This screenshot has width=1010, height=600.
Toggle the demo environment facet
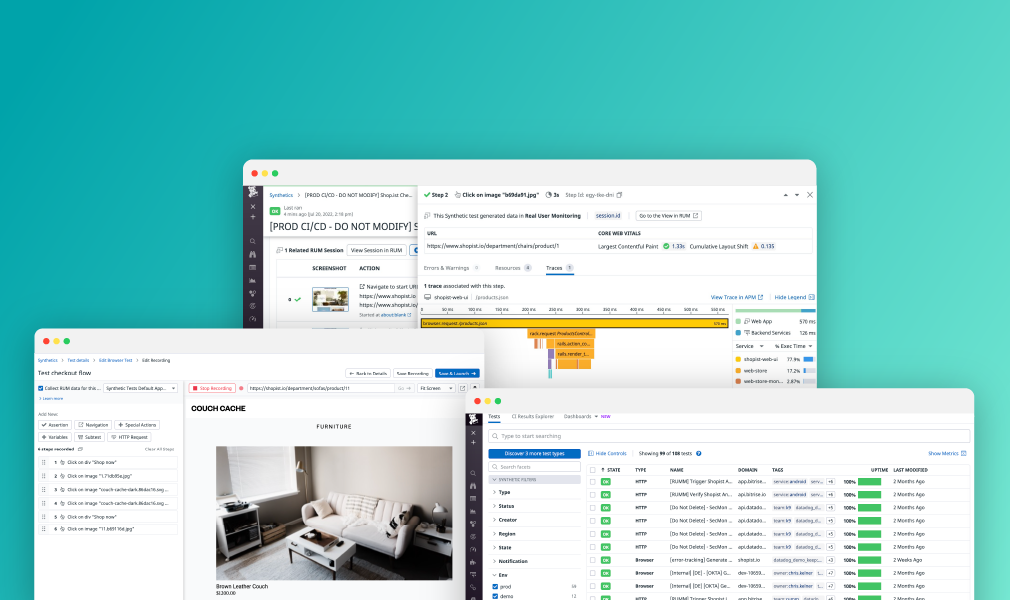tap(495, 596)
